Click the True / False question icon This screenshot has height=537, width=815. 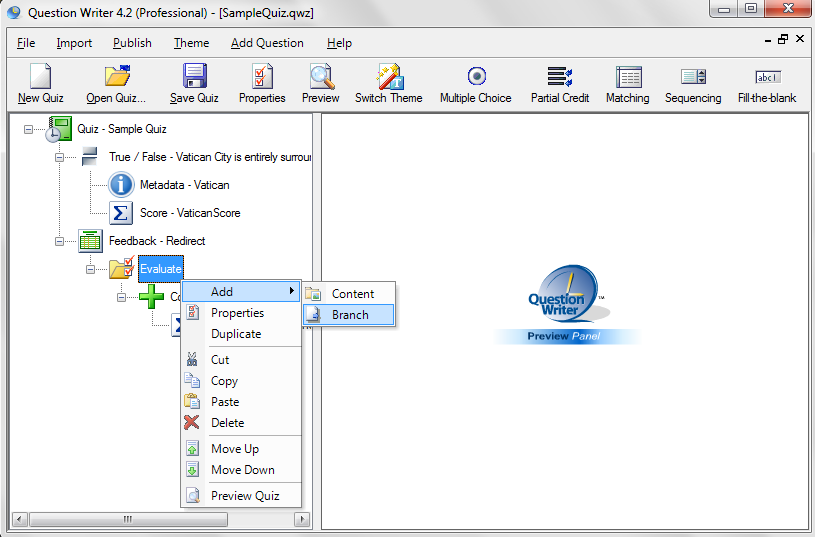(x=90, y=157)
